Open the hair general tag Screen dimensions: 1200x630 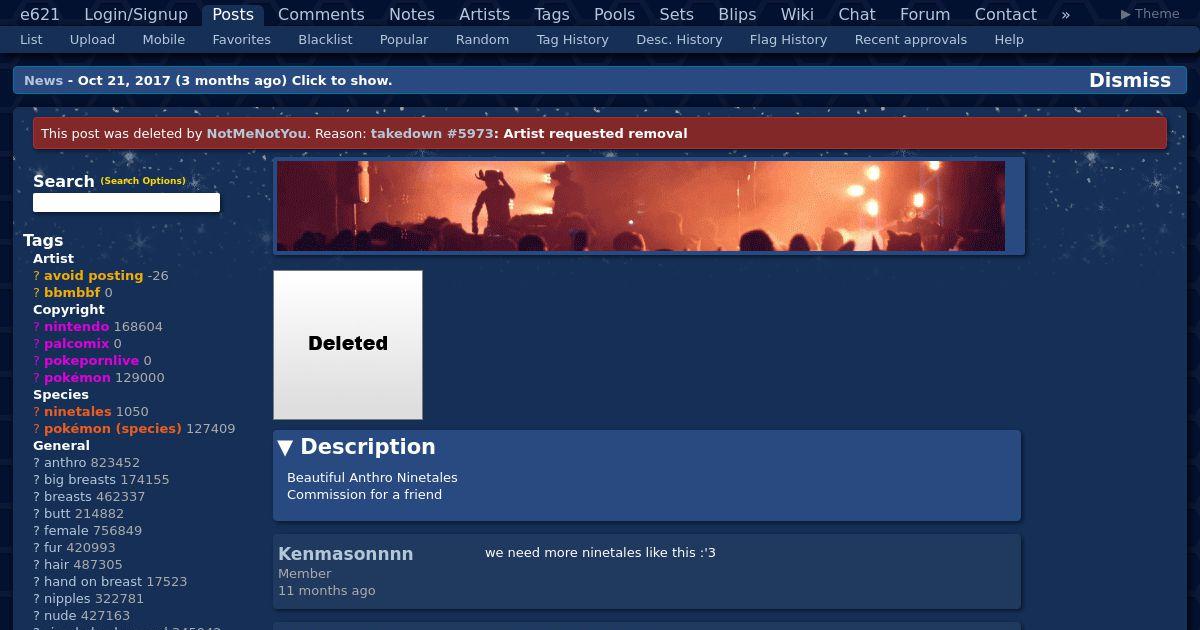tap(56, 565)
